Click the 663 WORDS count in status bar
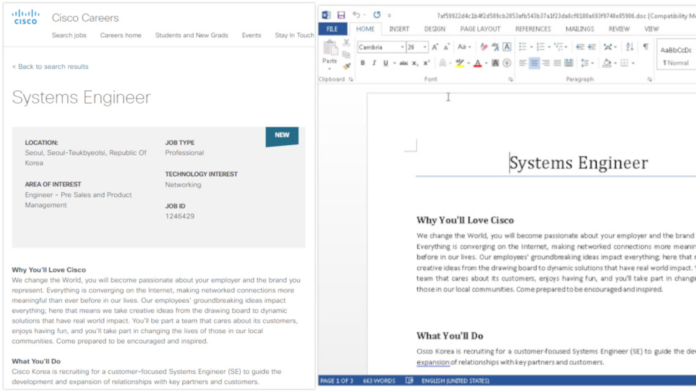Screen dimensions: 696x392 (379, 381)
